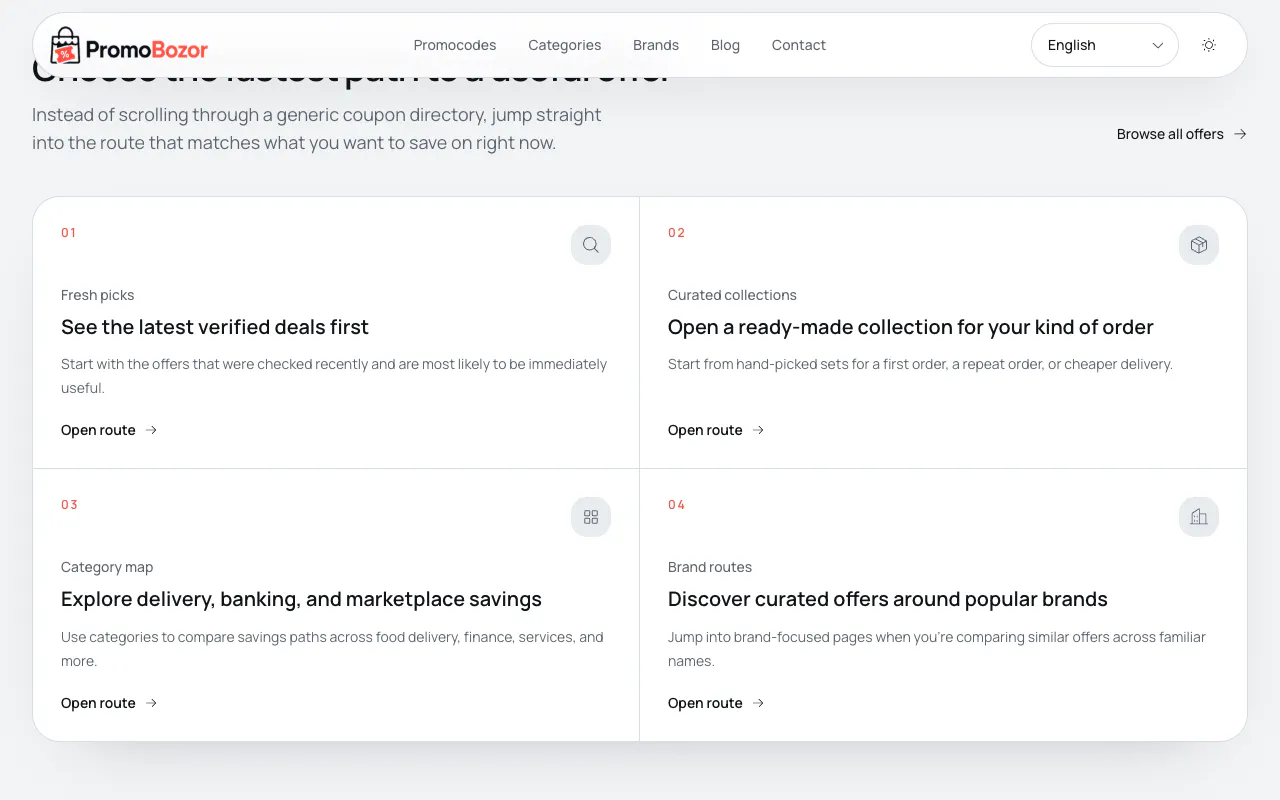This screenshot has height=800, width=1280.
Task: Click heading Discover curated offers around popular brands
Action: pos(888,599)
